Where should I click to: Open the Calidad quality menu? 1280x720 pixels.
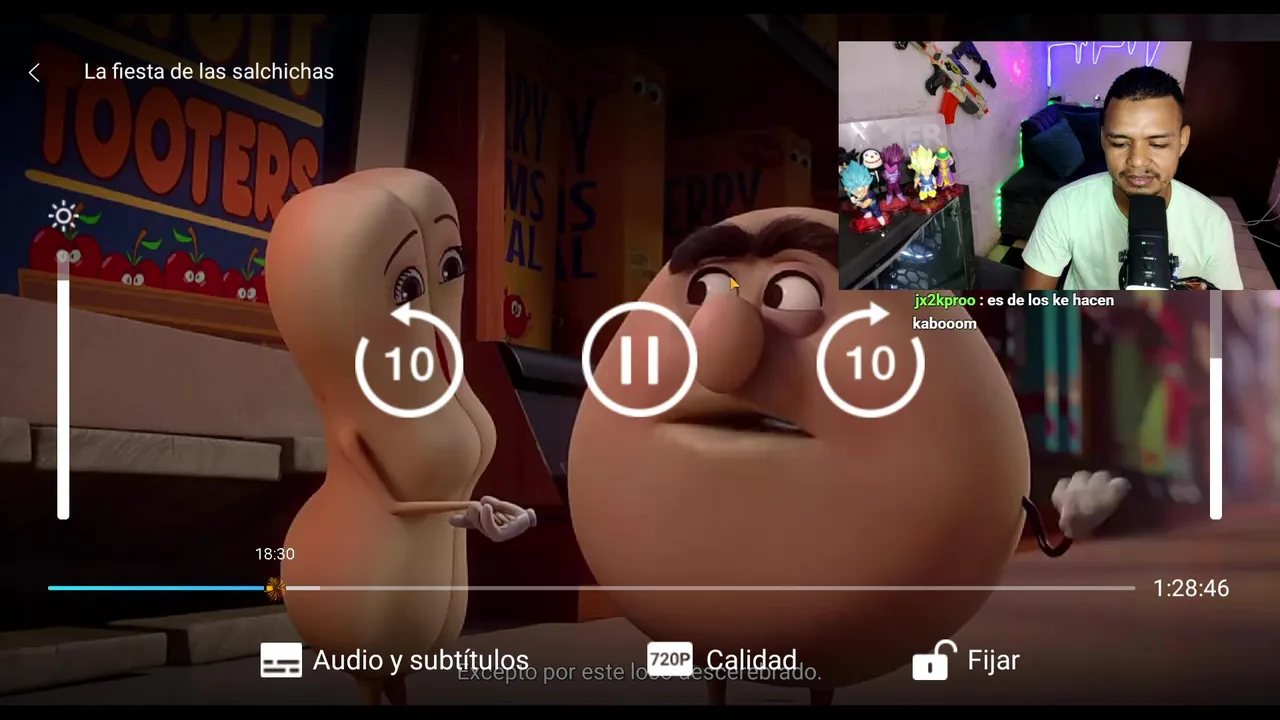point(722,660)
